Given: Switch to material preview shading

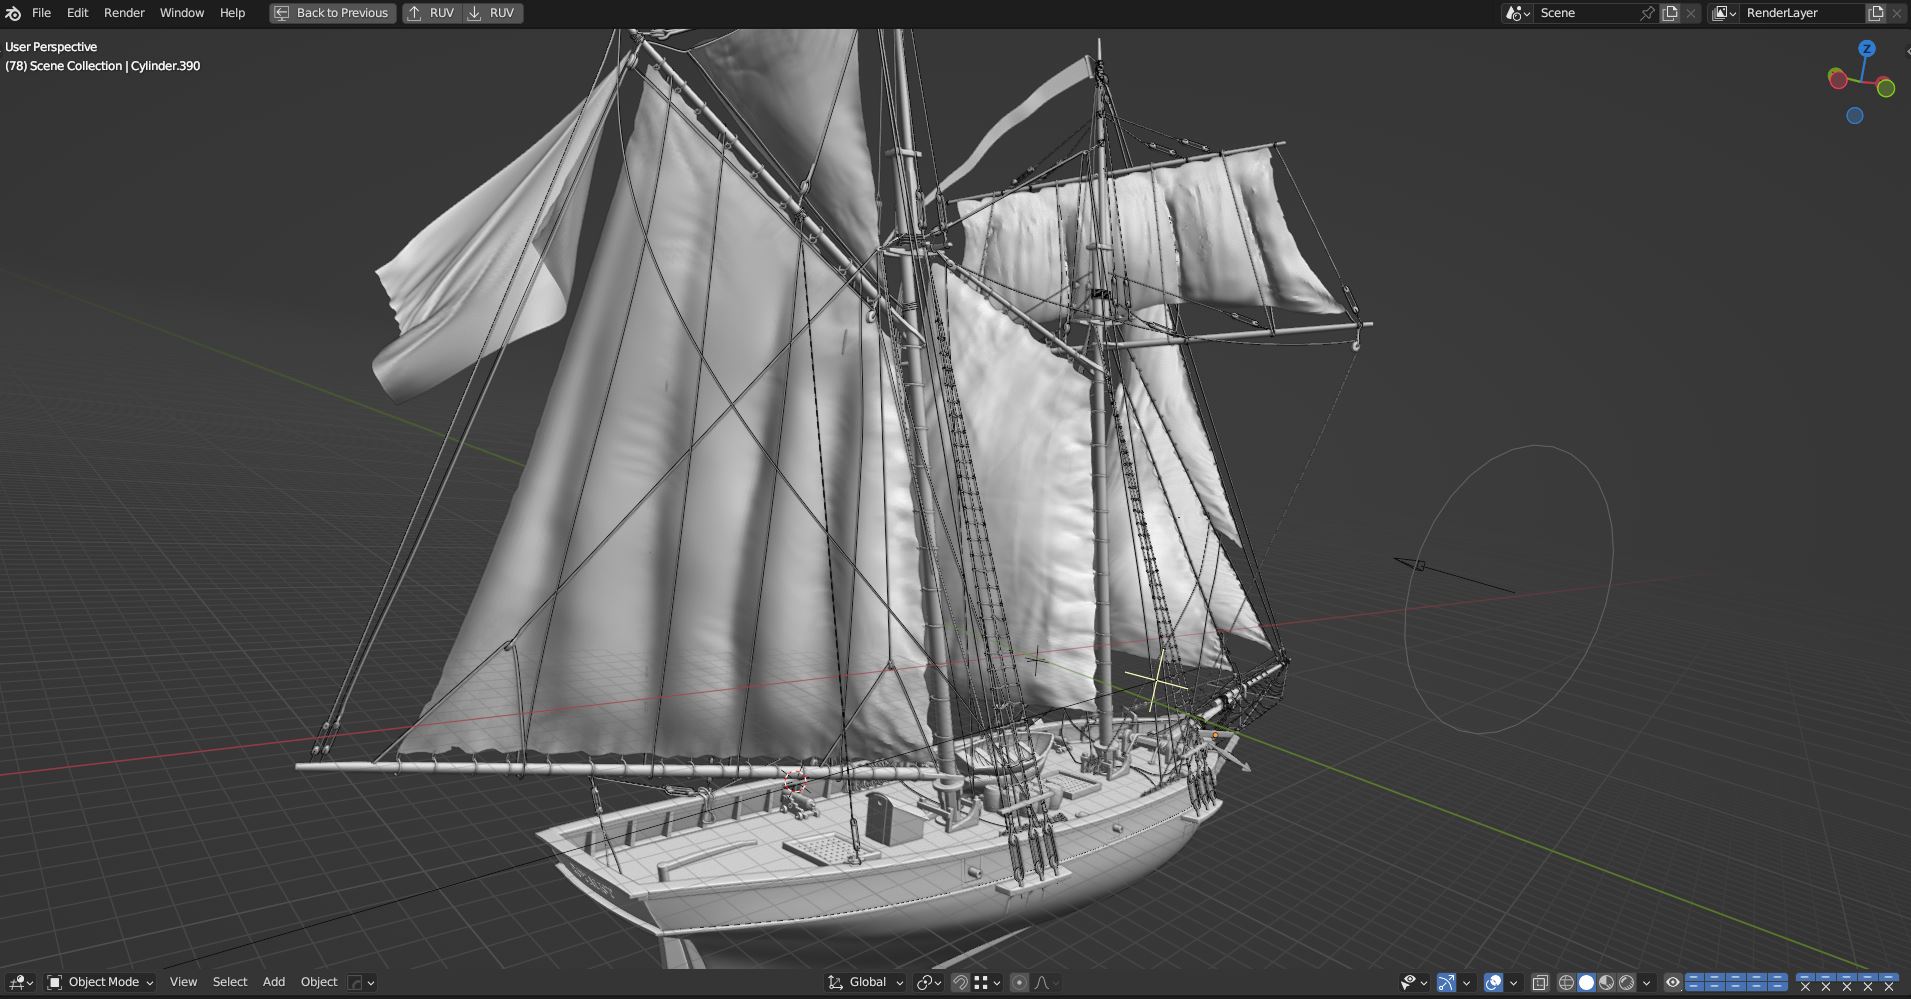Looking at the screenshot, I should pos(1606,982).
